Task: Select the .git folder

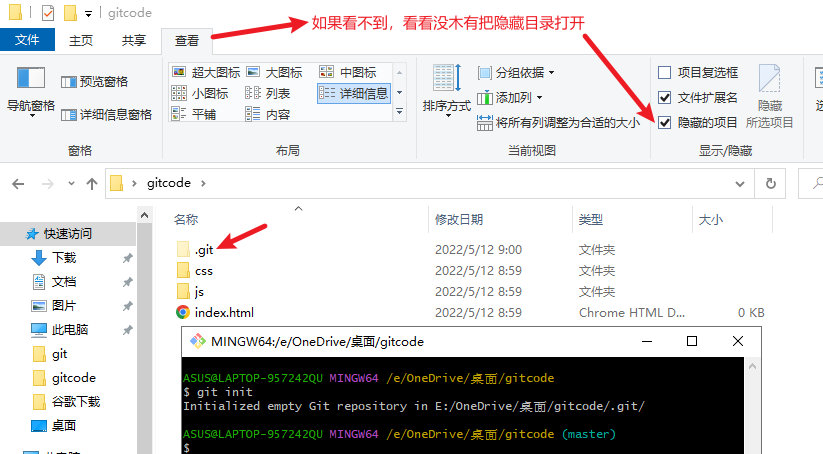Action: pos(204,250)
